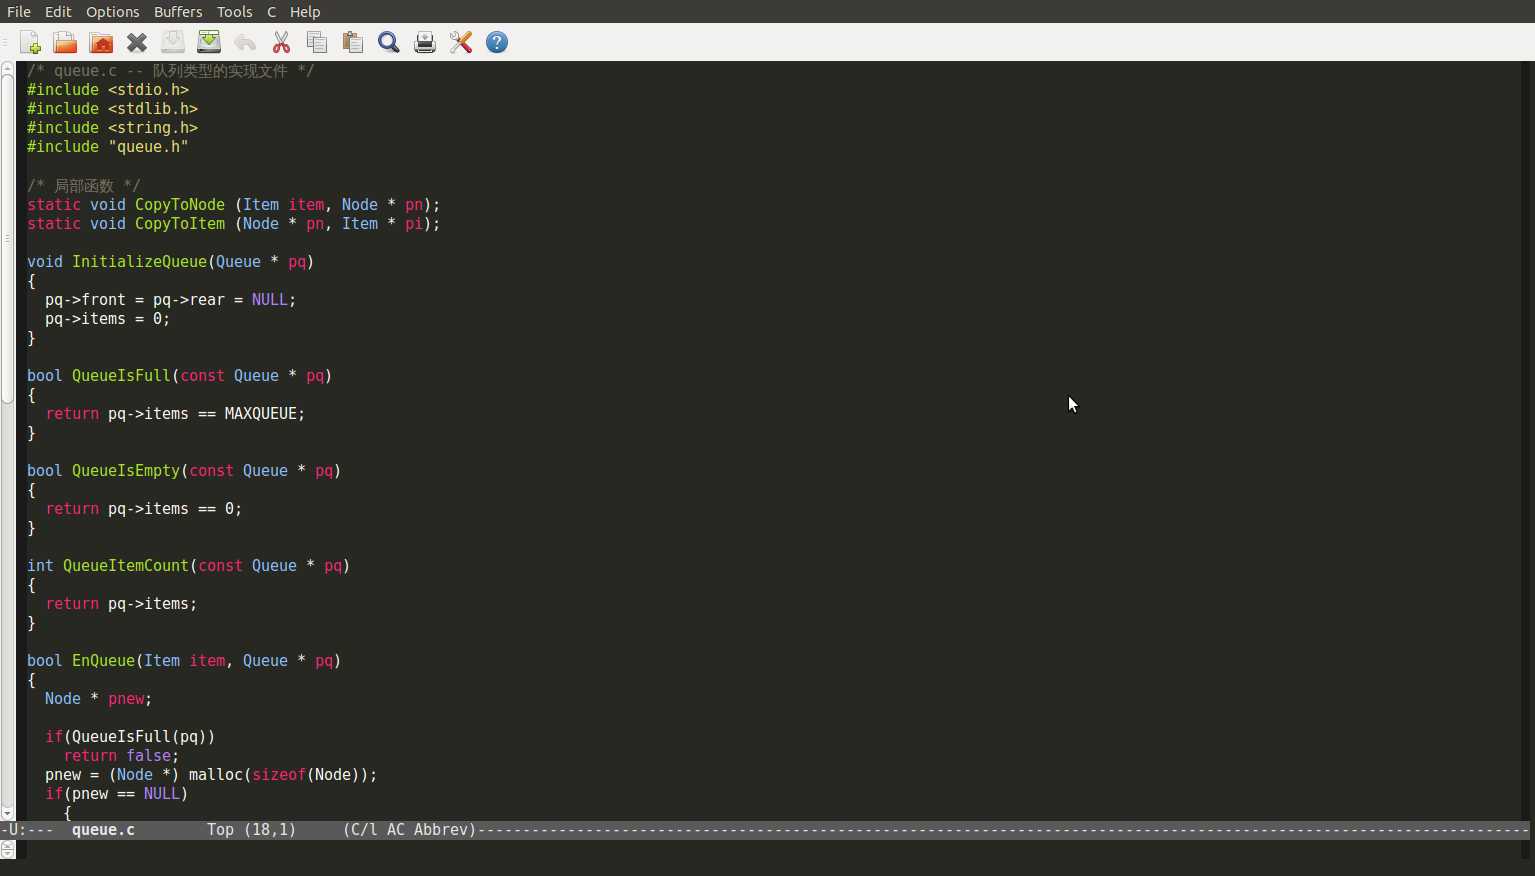Open an existing file via the folder icon
Image resolution: width=1535 pixels, height=876 pixels.
coord(65,42)
